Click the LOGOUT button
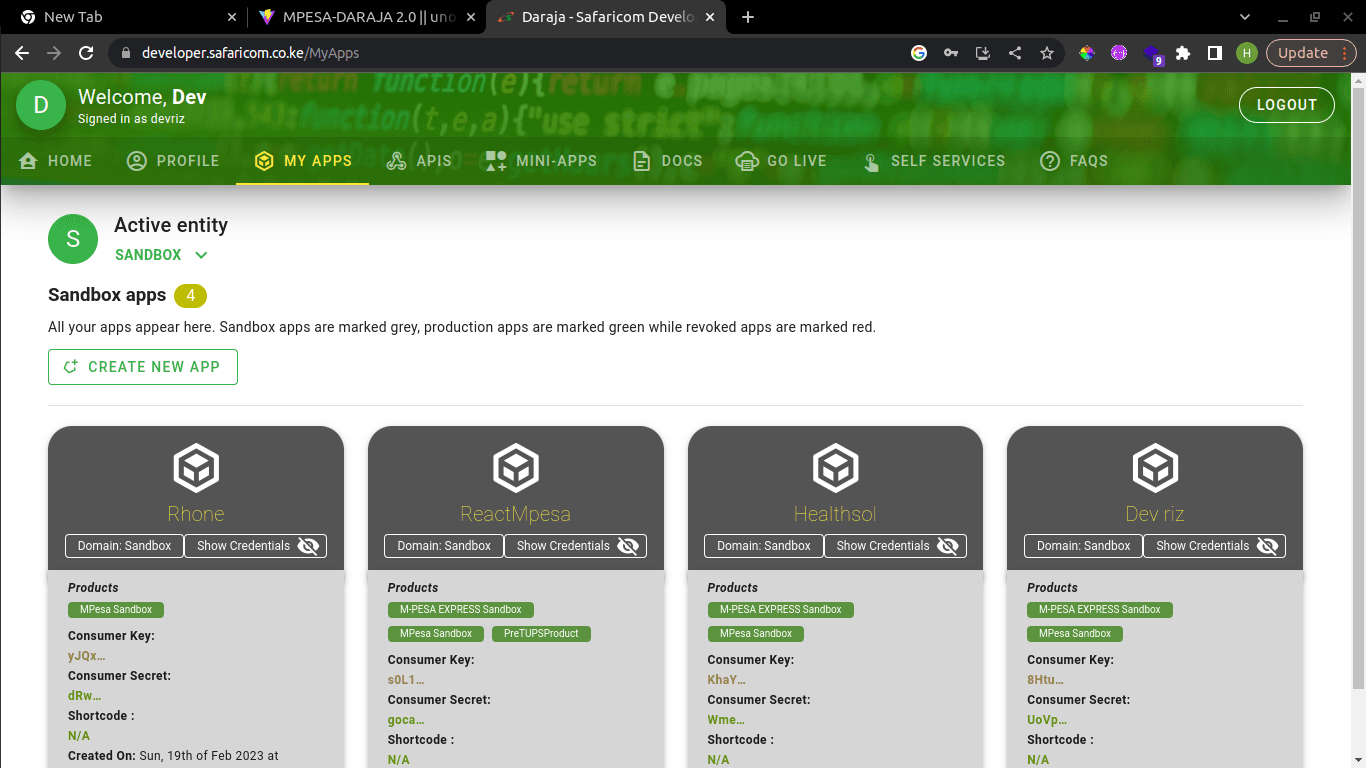1366x768 pixels. [x=1286, y=105]
